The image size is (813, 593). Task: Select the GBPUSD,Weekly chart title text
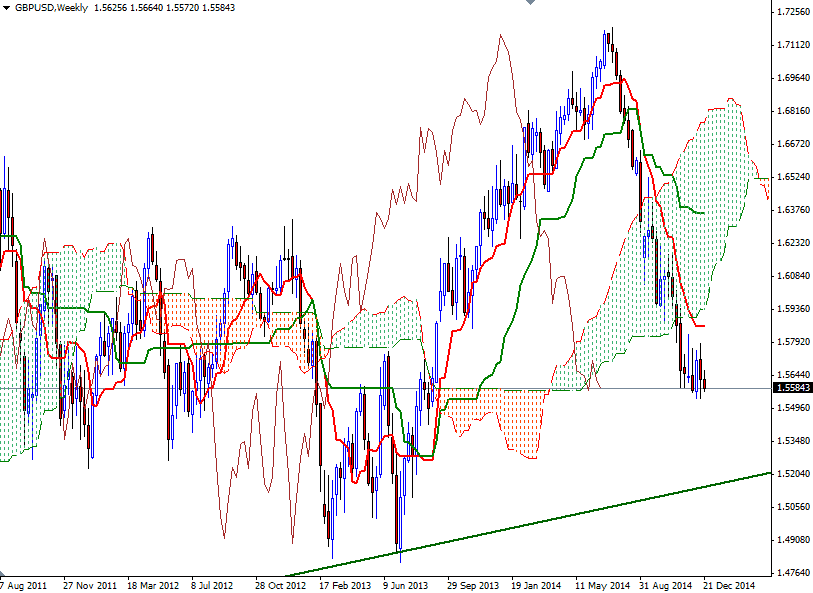tap(48, 7)
